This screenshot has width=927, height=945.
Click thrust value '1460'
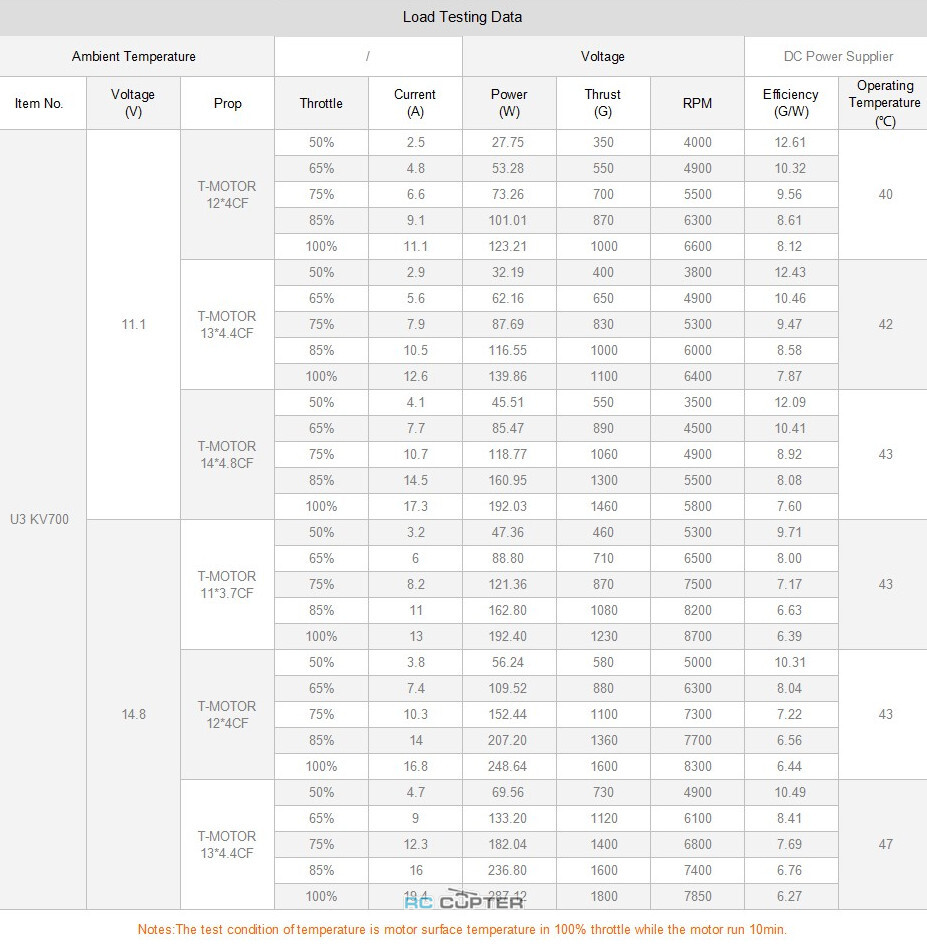coord(603,506)
